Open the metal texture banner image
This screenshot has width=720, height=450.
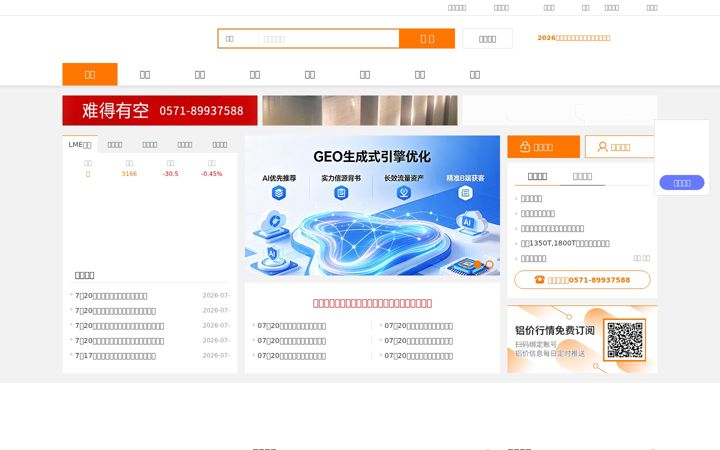(x=360, y=110)
